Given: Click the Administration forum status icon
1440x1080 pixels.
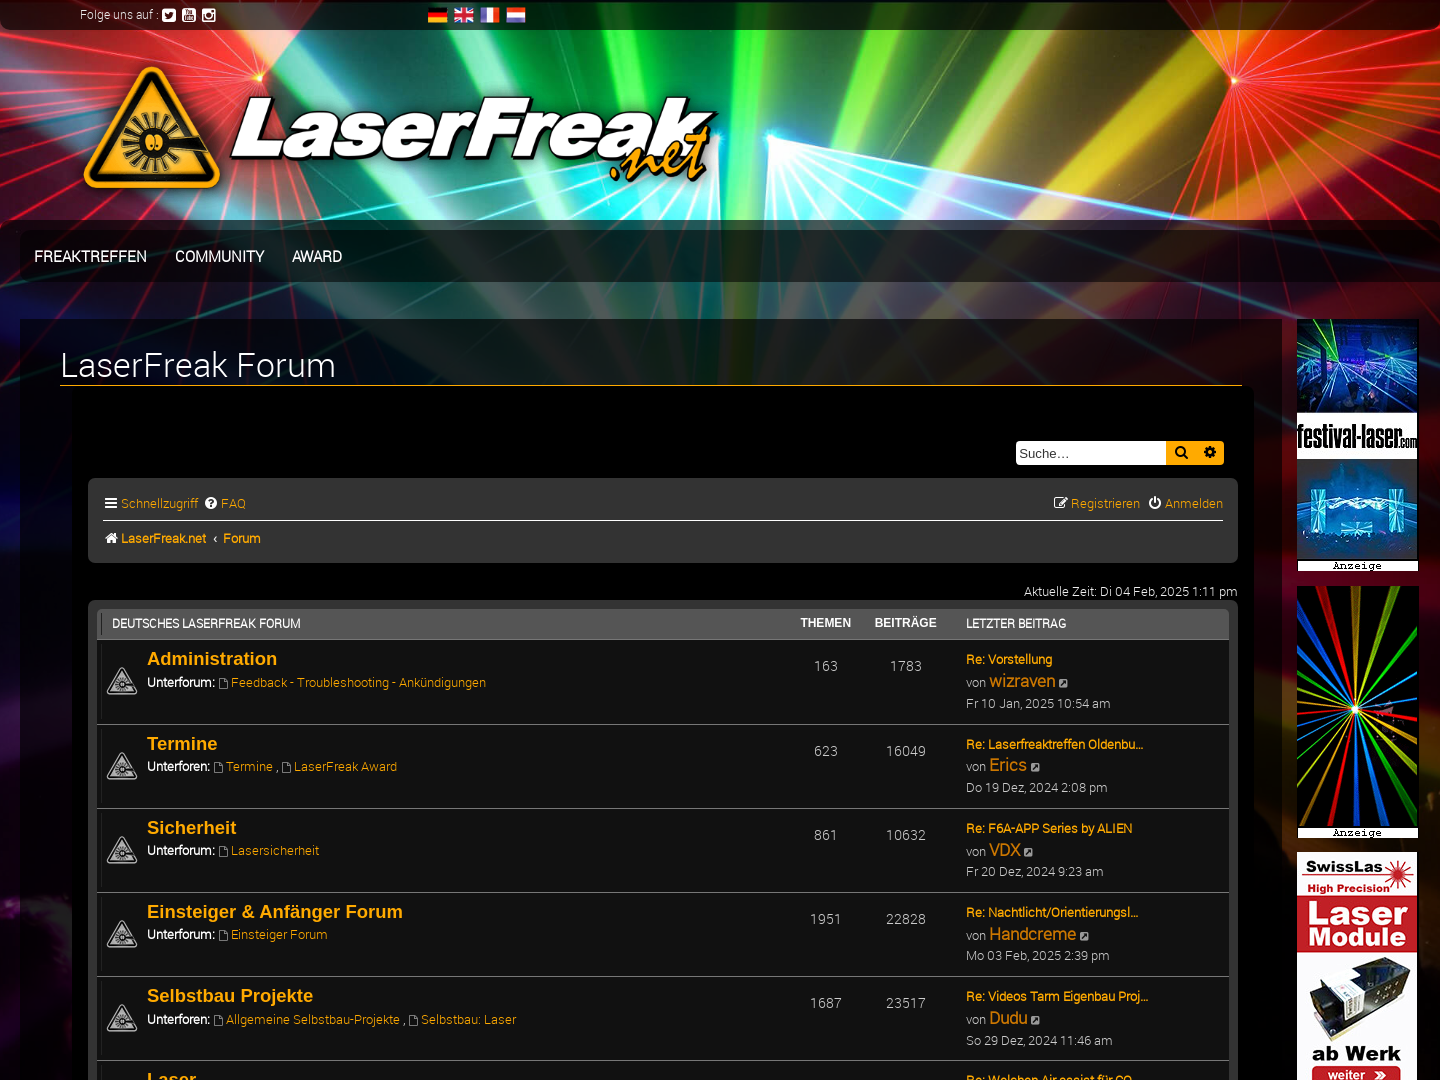Looking at the screenshot, I should point(122,681).
